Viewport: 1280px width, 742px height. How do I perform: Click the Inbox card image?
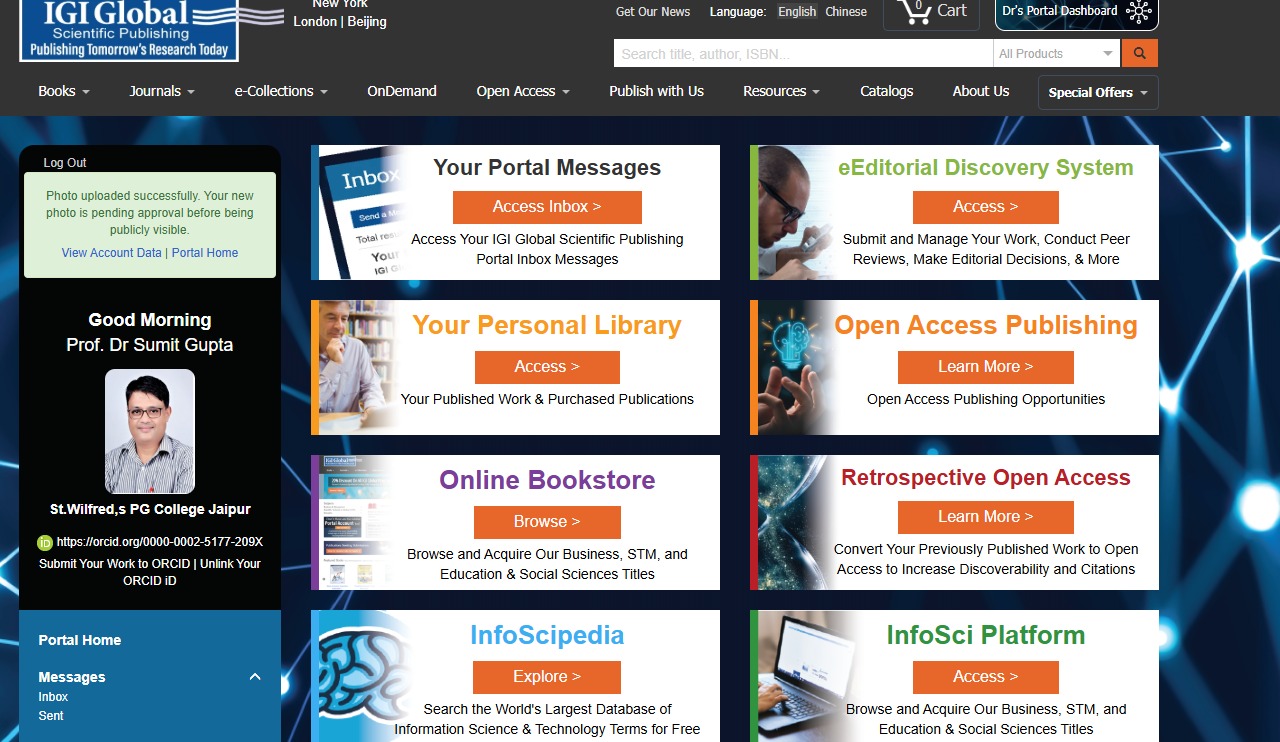(x=360, y=212)
